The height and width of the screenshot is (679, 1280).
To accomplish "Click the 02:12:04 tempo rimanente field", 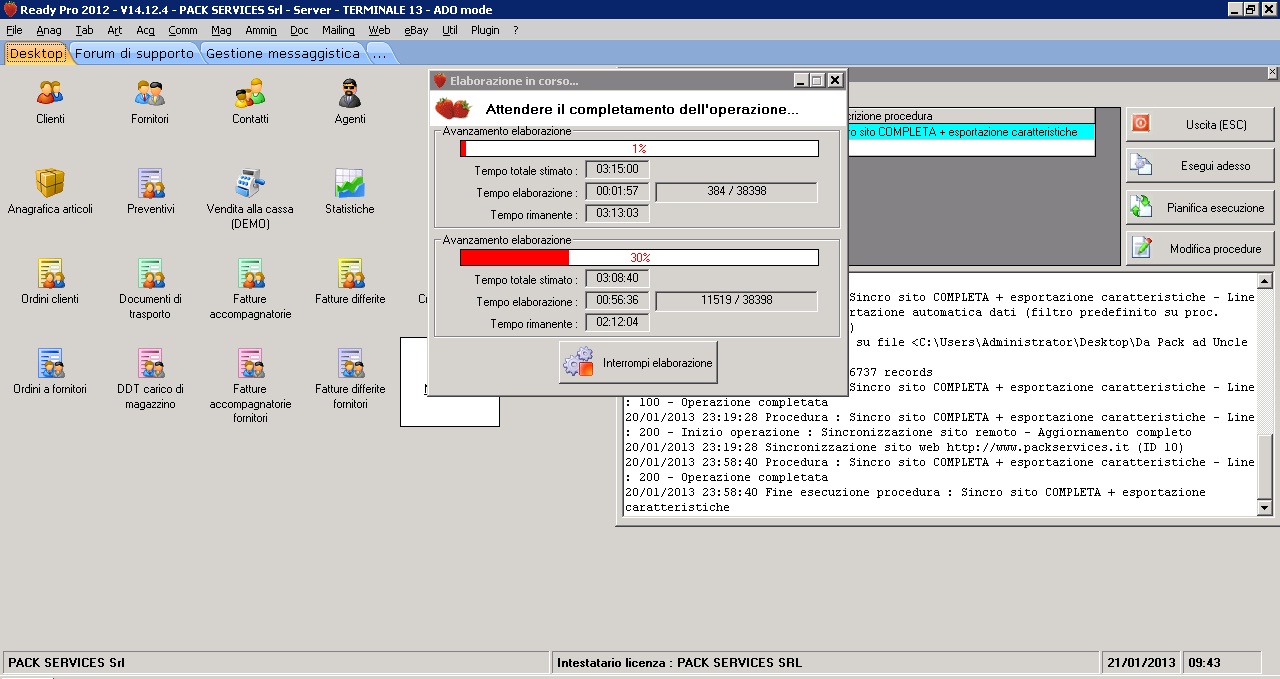I will pyautogui.click(x=617, y=322).
